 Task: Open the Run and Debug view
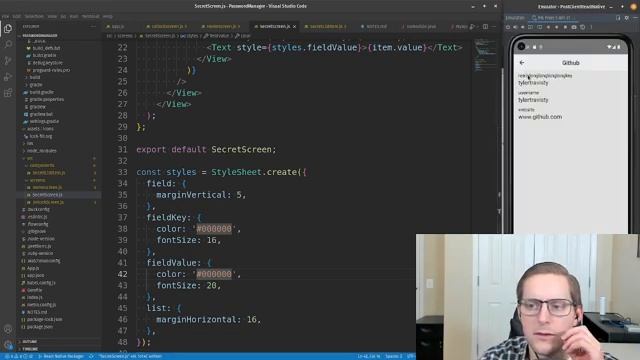pyautogui.click(x=8, y=77)
